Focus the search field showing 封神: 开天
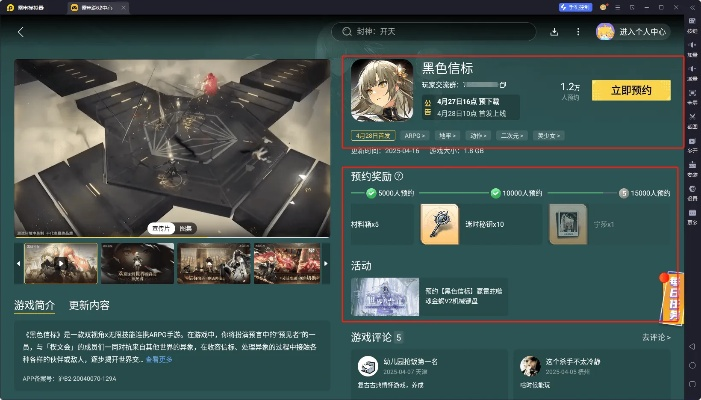This screenshot has width=701, height=400. (x=434, y=32)
